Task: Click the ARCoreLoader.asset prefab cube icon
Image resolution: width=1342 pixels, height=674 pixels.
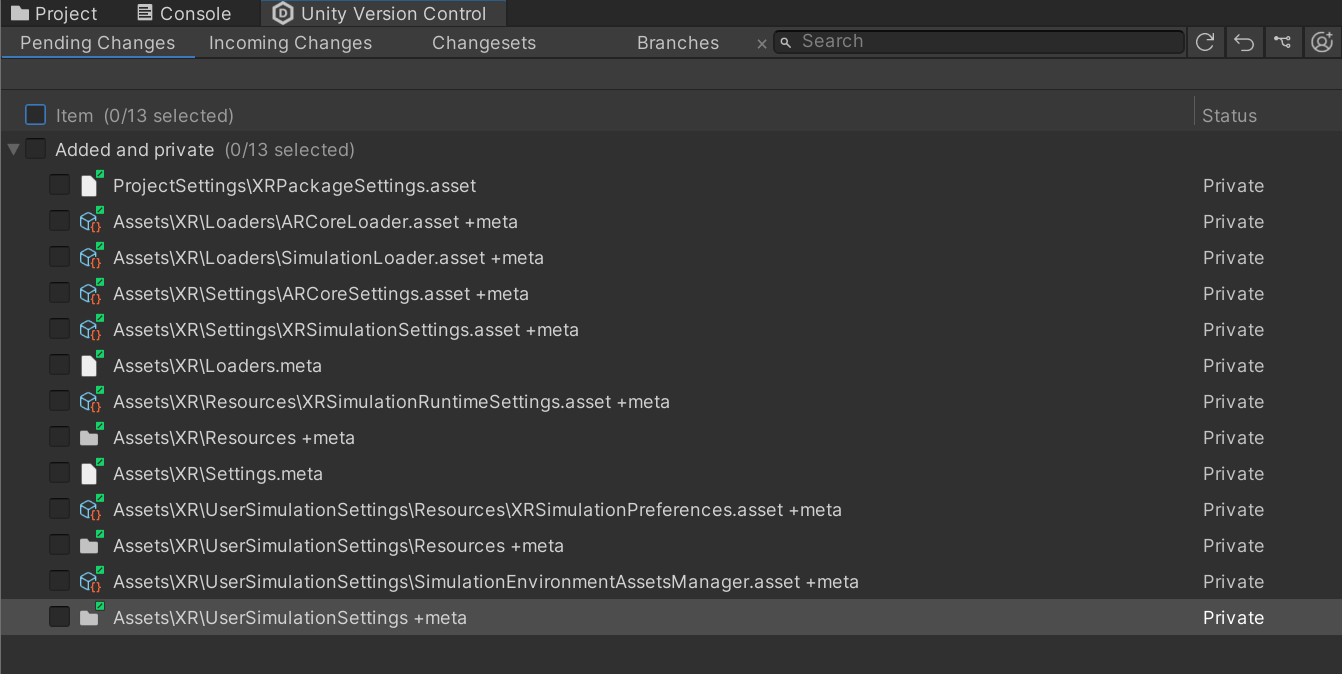Action: tap(90, 221)
